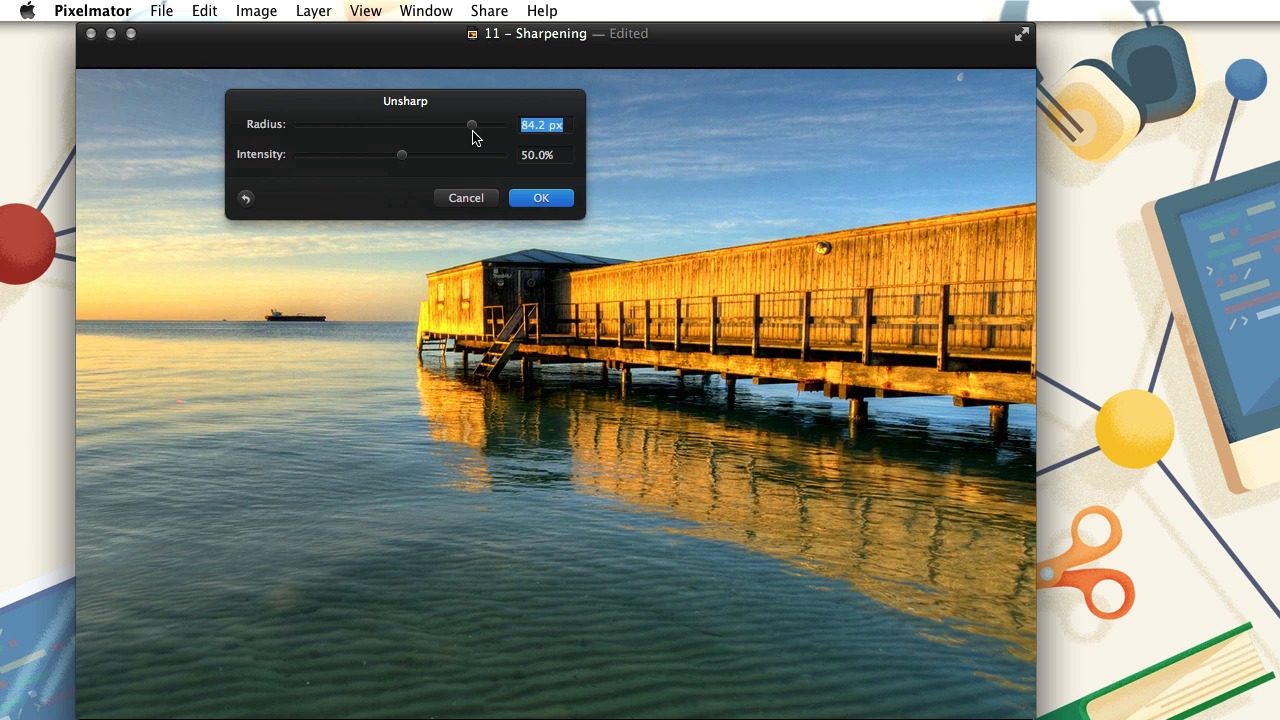Click the reset arrow icon in Unsharp dialog

point(245,198)
